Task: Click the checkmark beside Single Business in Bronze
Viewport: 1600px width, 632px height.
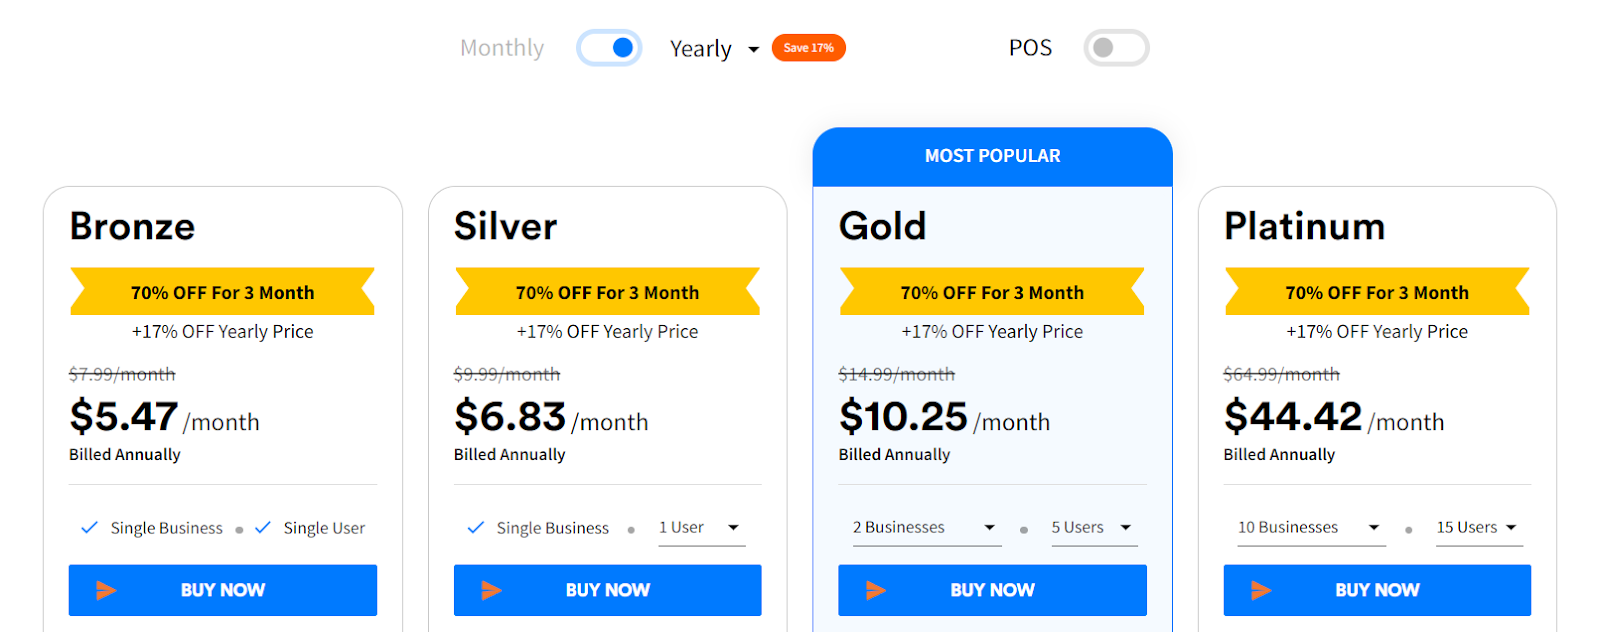Action: [x=88, y=527]
